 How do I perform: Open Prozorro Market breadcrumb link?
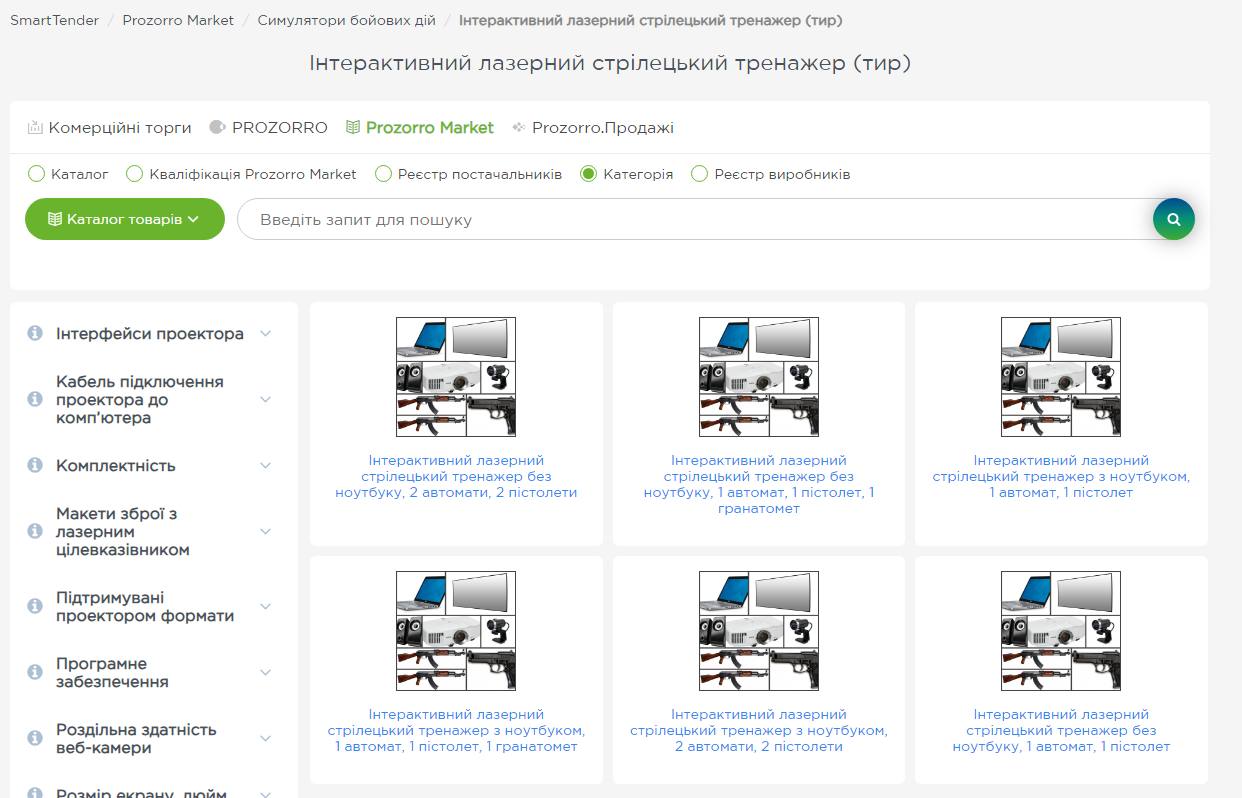click(x=178, y=20)
